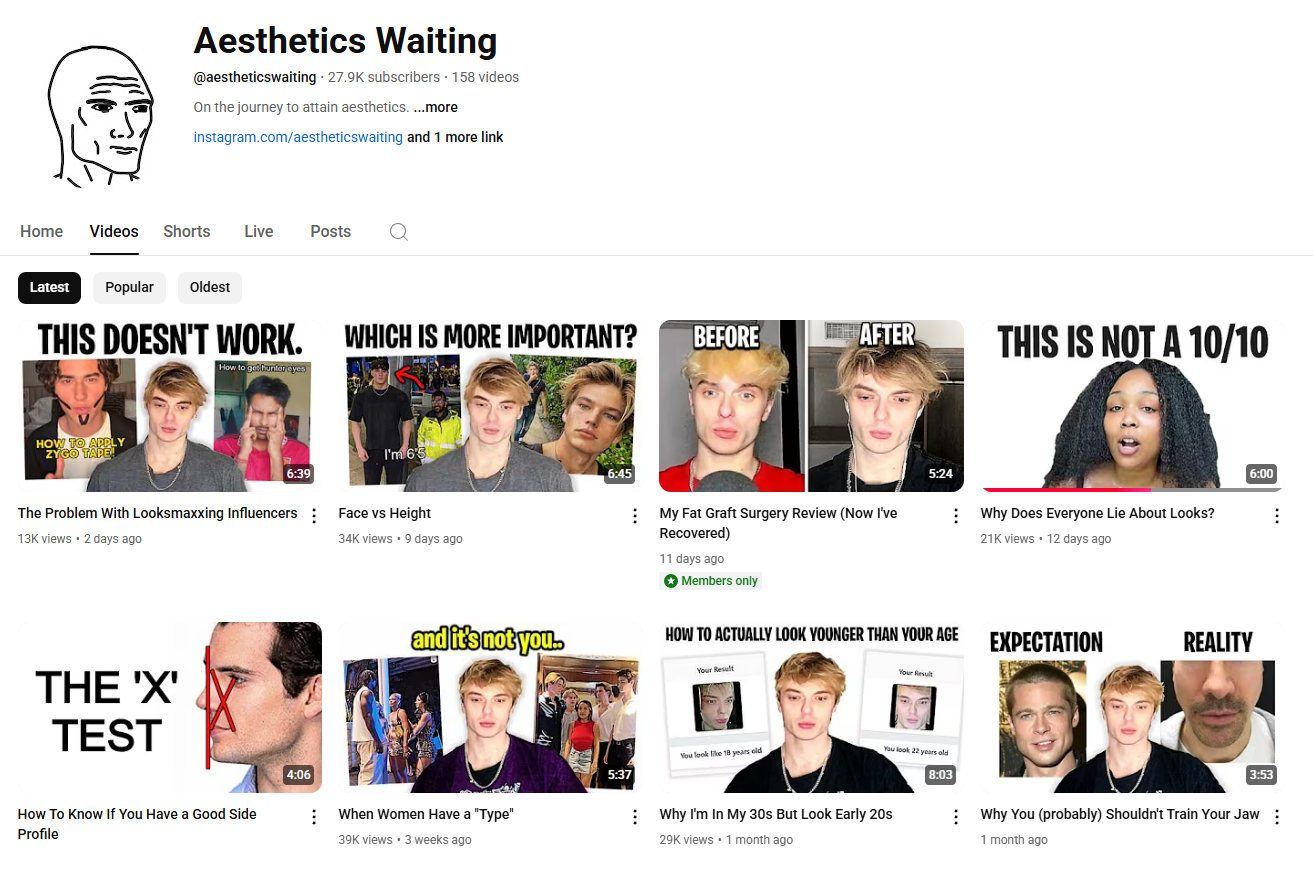The image size is (1313, 874).
Task: Select the Latest sort chip
Action: tap(49, 287)
